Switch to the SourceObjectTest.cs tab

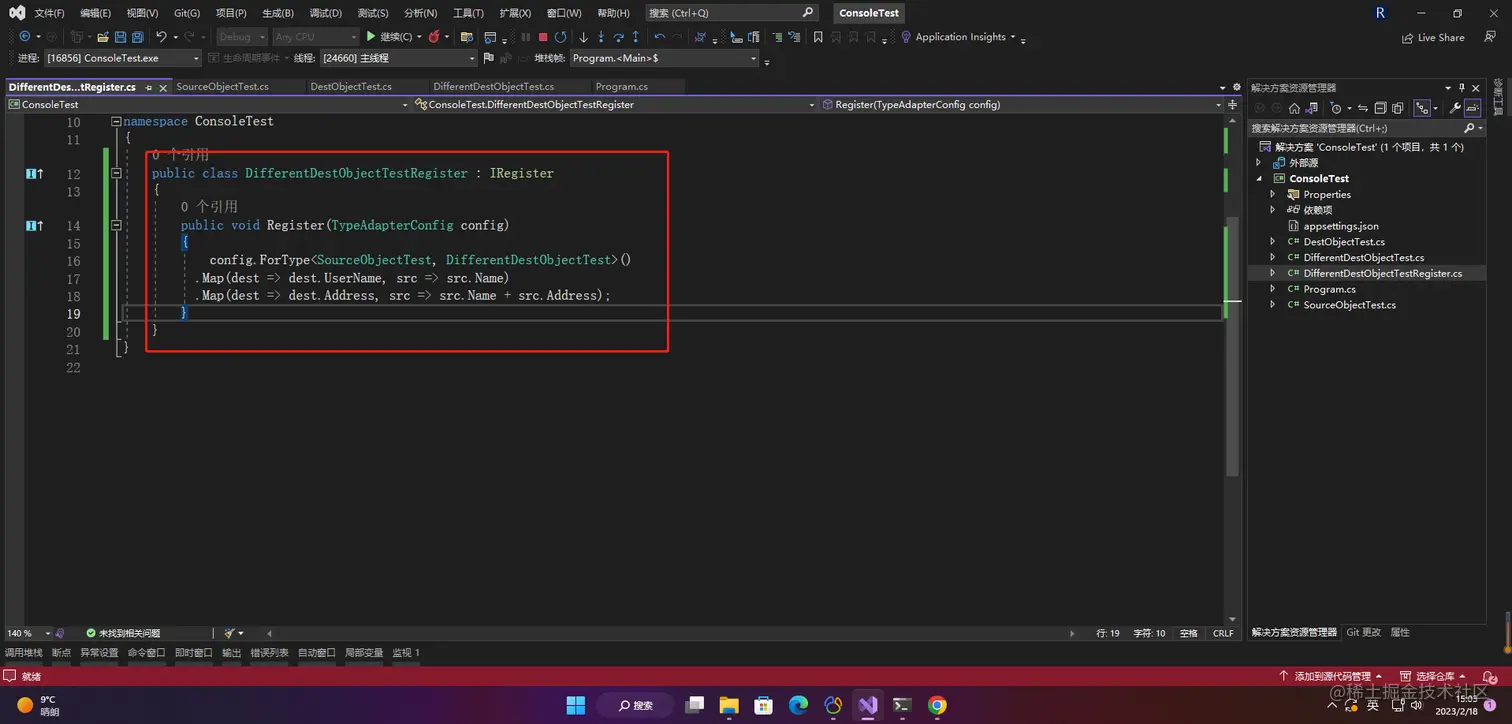tap(223, 87)
